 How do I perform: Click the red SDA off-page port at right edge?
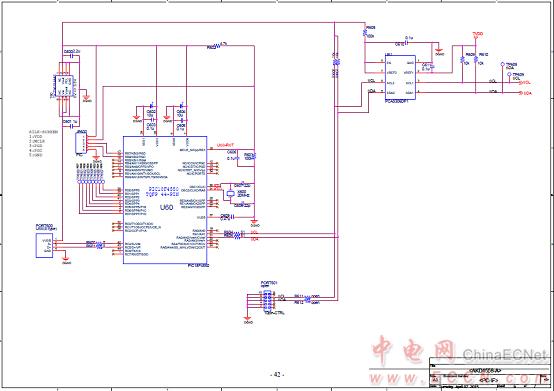pos(526,93)
